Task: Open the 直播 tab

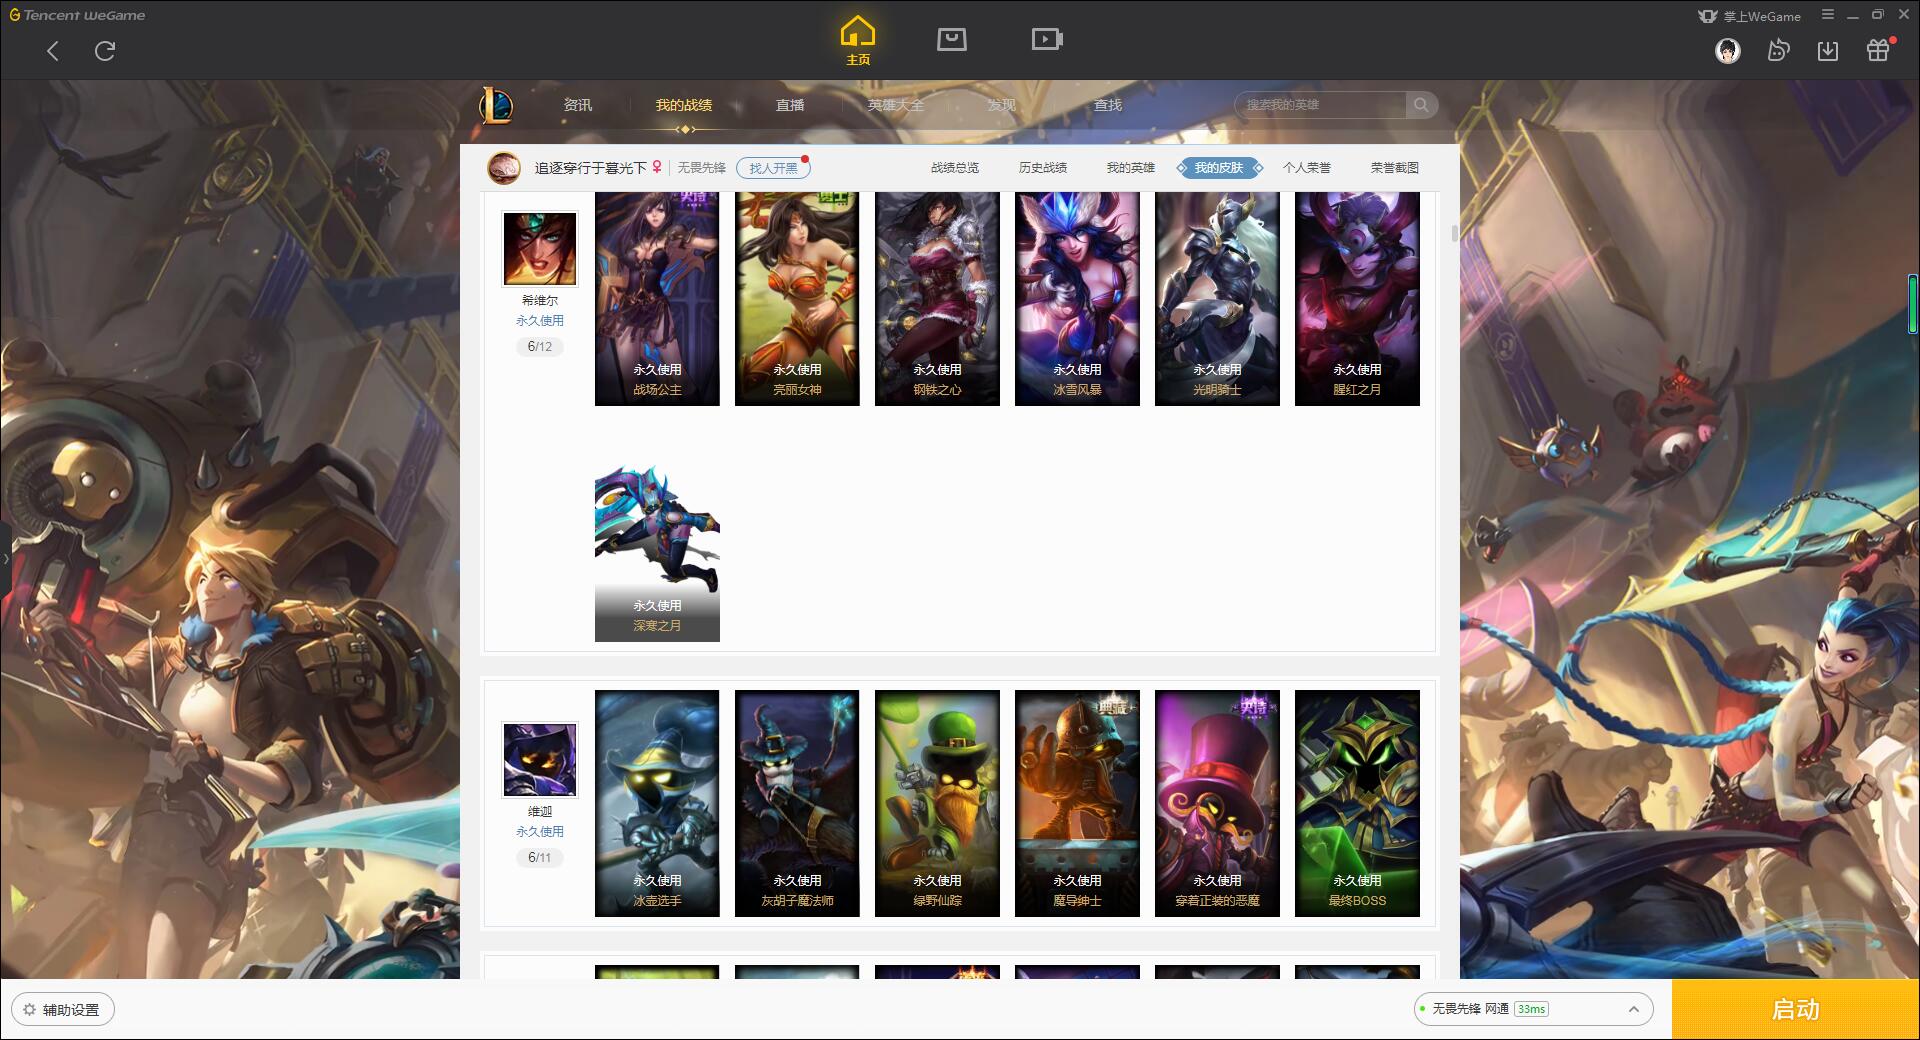Action: tap(790, 105)
